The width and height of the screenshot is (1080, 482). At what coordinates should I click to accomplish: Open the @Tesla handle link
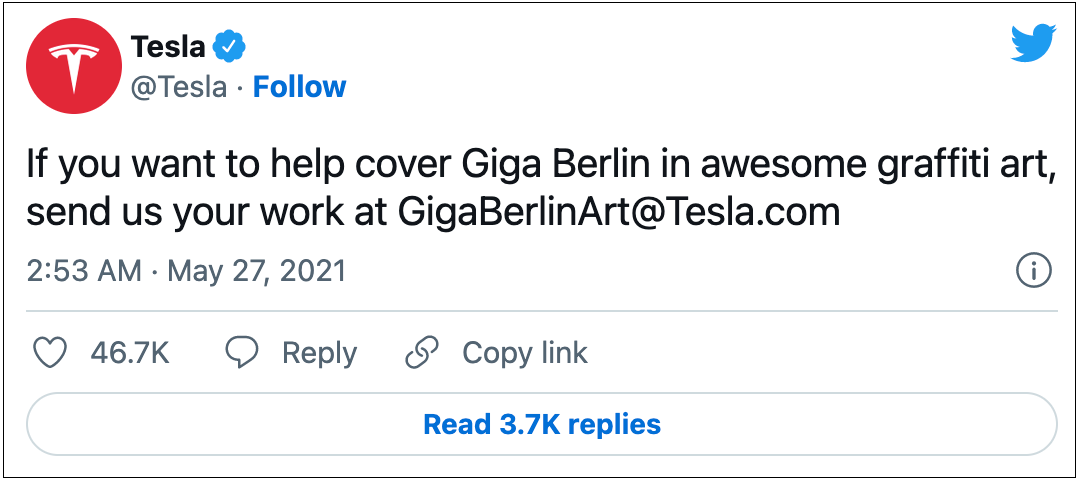coord(180,87)
